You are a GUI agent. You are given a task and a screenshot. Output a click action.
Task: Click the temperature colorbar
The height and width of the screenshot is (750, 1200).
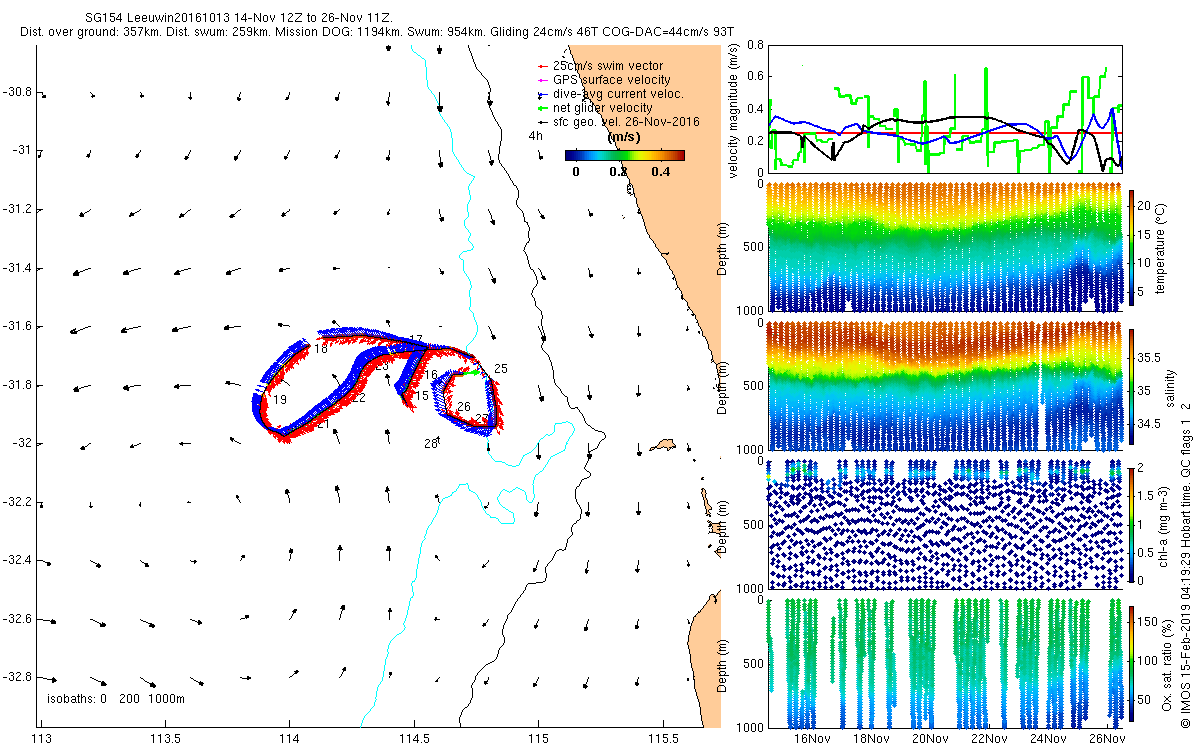click(x=1131, y=247)
